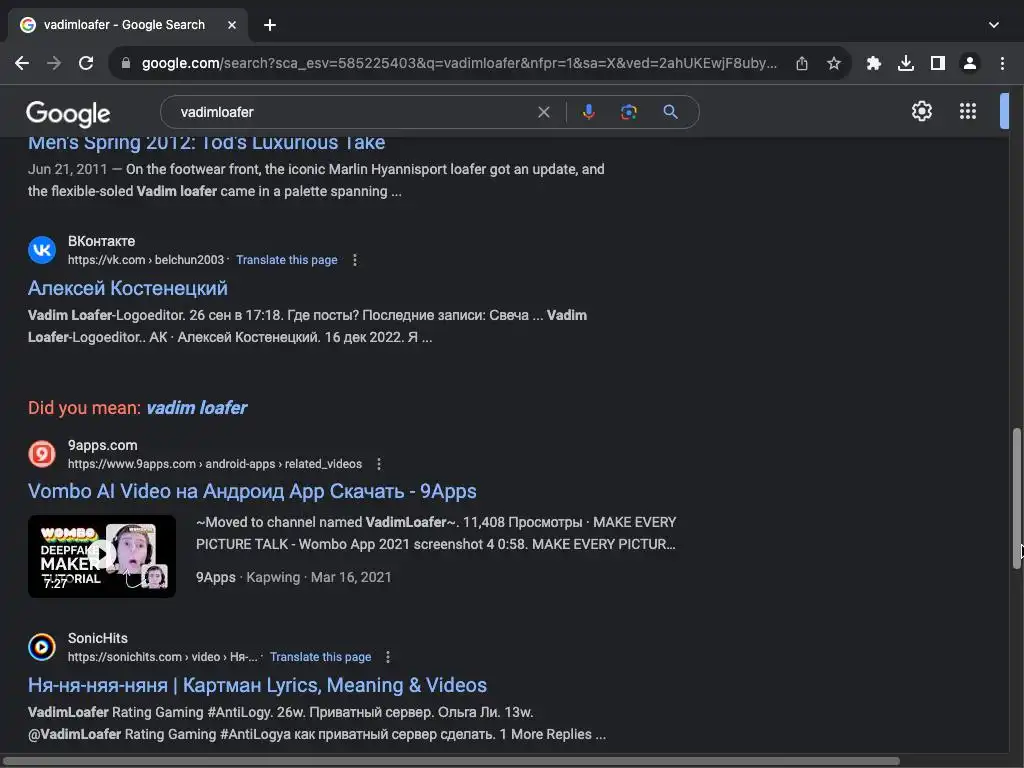Open Men's Spring 2012 Tod's result
This screenshot has height=768, width=1024.
tap(206, 142)
